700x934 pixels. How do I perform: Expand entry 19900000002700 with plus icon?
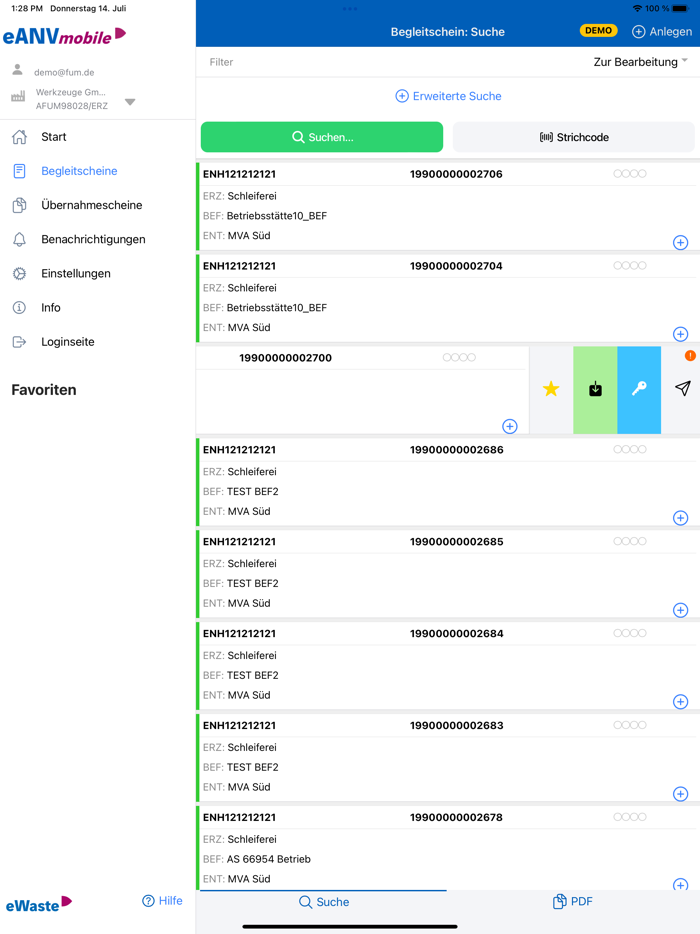(x=509, y=426)
